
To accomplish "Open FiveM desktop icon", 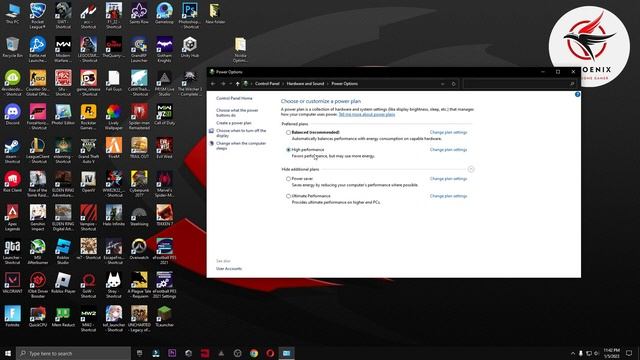I will coord(114,149).
